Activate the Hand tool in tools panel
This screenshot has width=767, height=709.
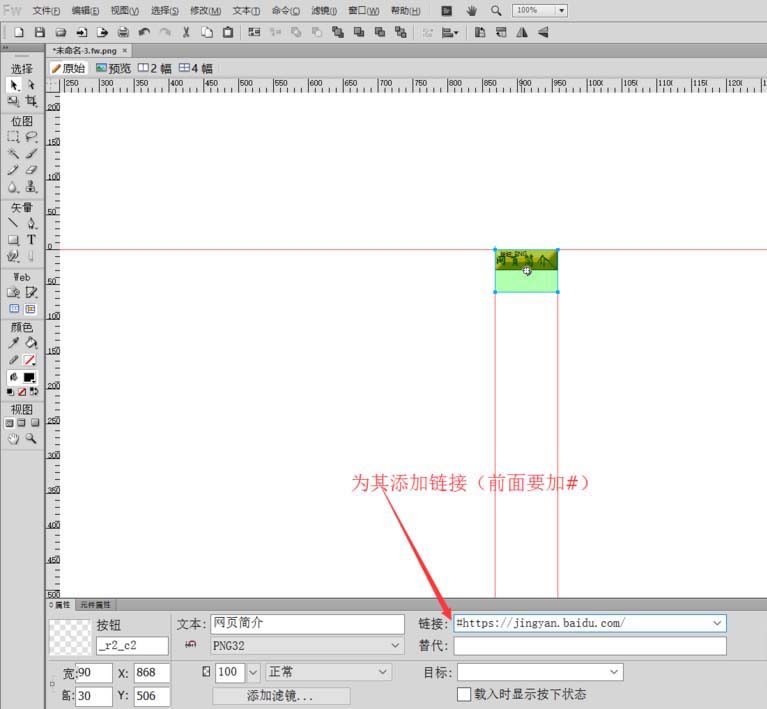[13, 439]
